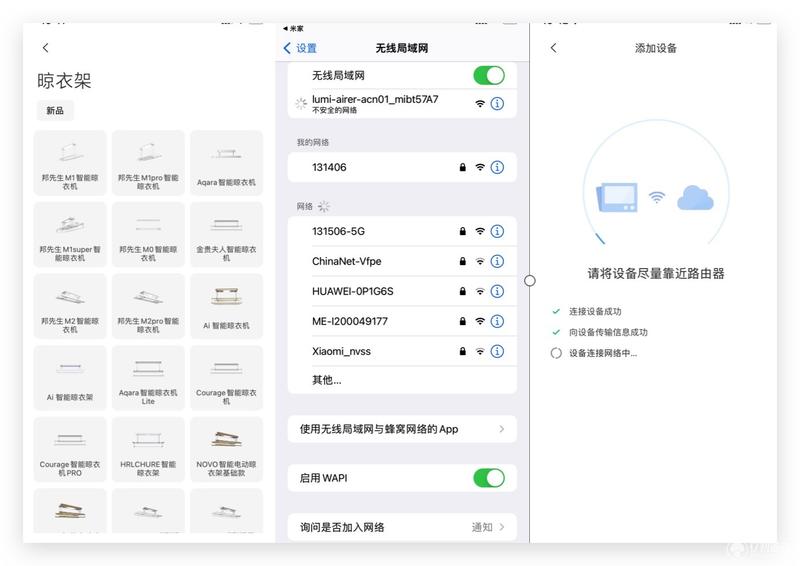Select saved network 131406
800x566 pixels.
[402, 167]
